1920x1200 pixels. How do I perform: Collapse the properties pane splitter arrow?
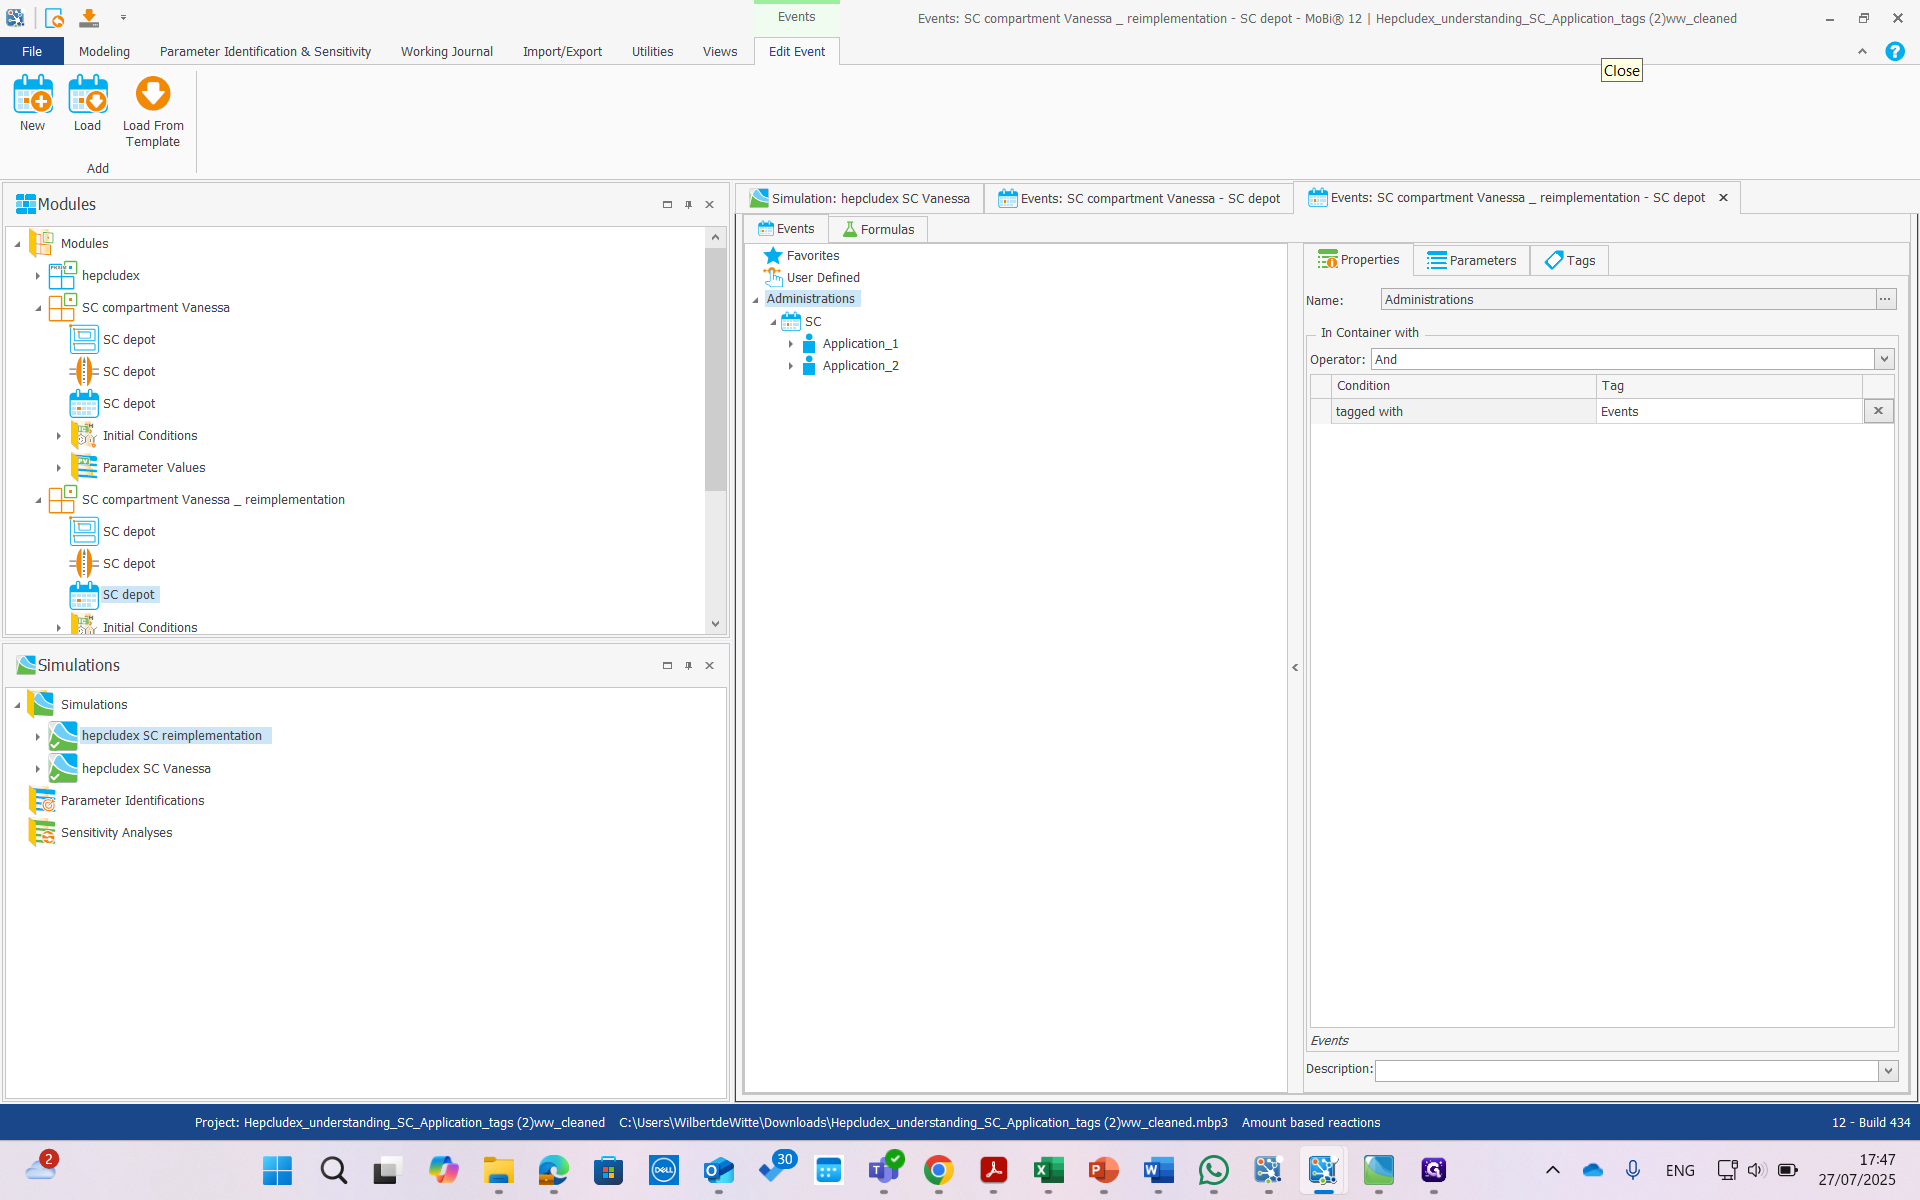click(x=1295, y=667)
